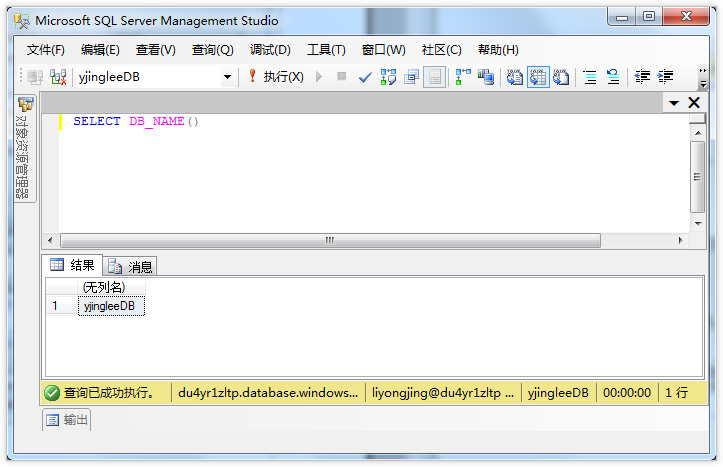Image resolution: width=723 pixels, height=467 pixels.
Task: Click the 执行(X) execute button
Action: click(x=276, y=77)
